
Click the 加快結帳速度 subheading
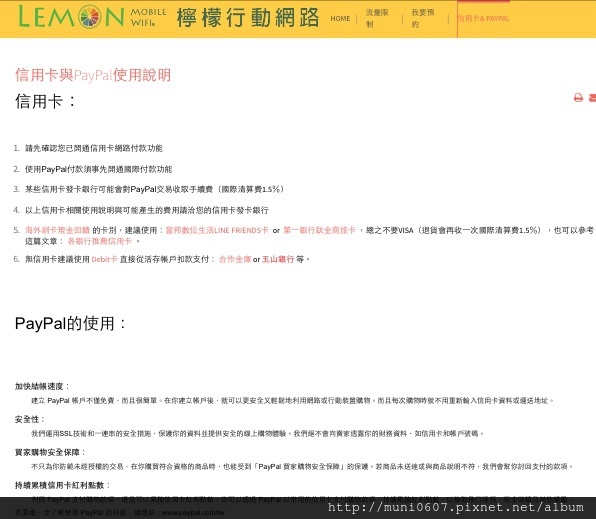(42, 386)
